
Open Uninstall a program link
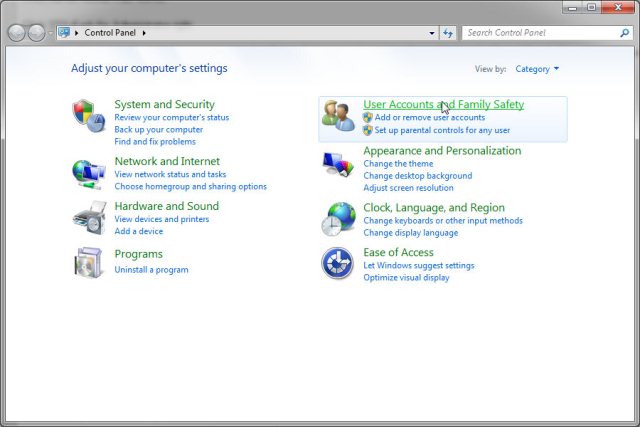coord(151,270)
